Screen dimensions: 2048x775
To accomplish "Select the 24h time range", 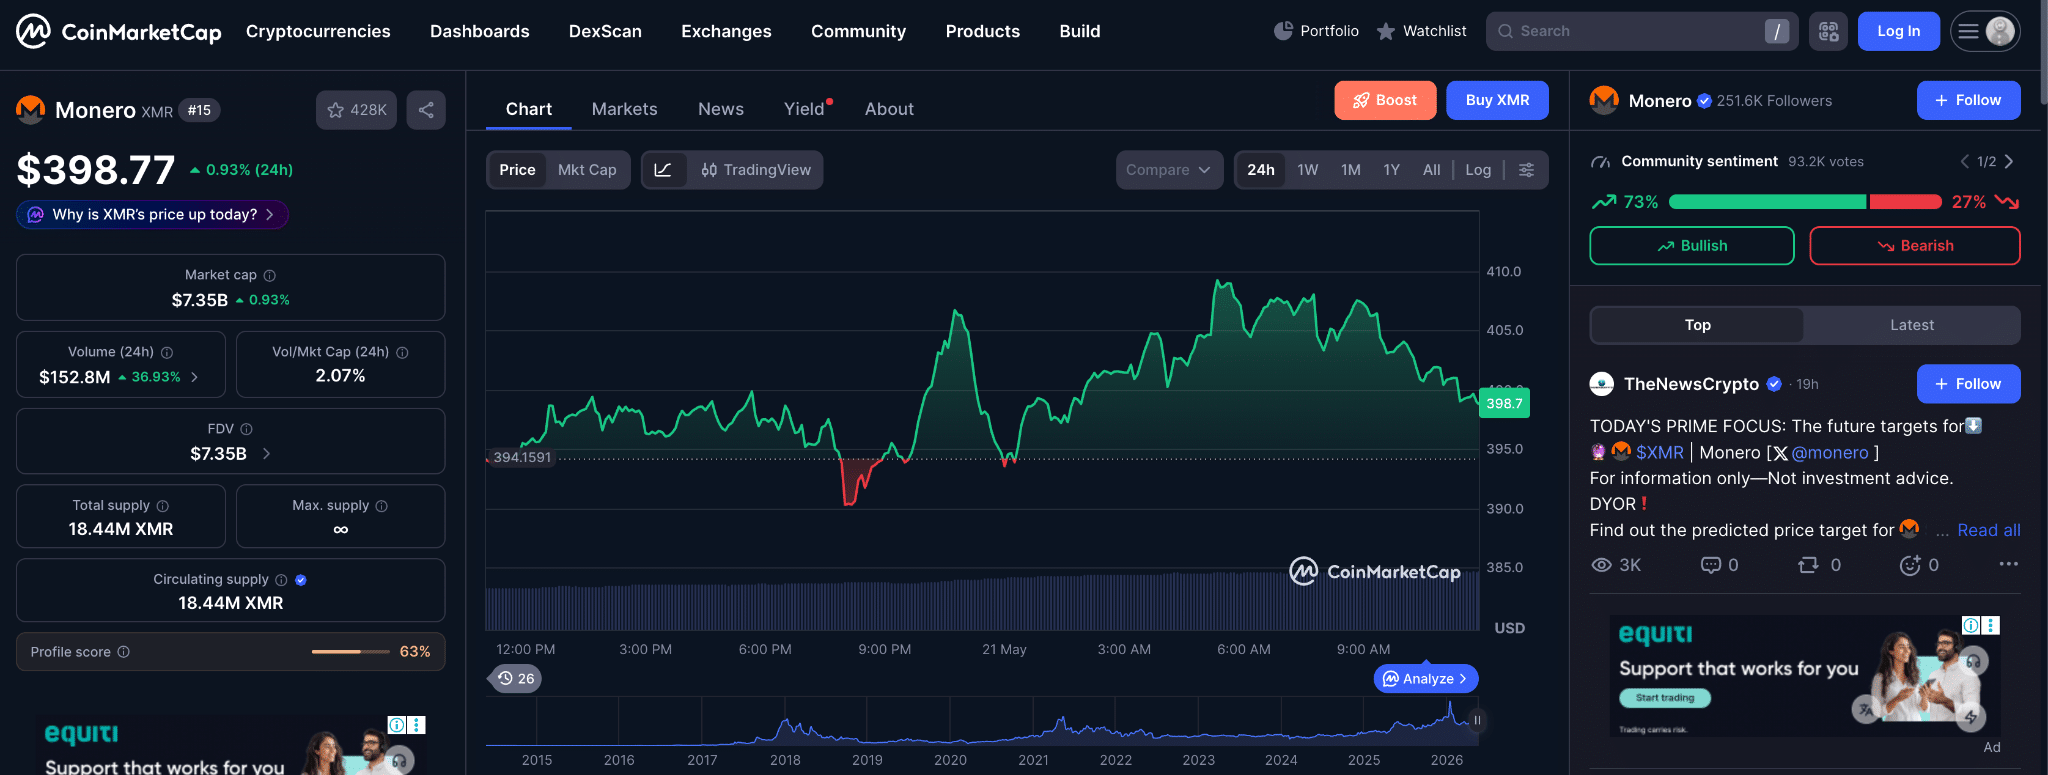I will pos(1261,170).
